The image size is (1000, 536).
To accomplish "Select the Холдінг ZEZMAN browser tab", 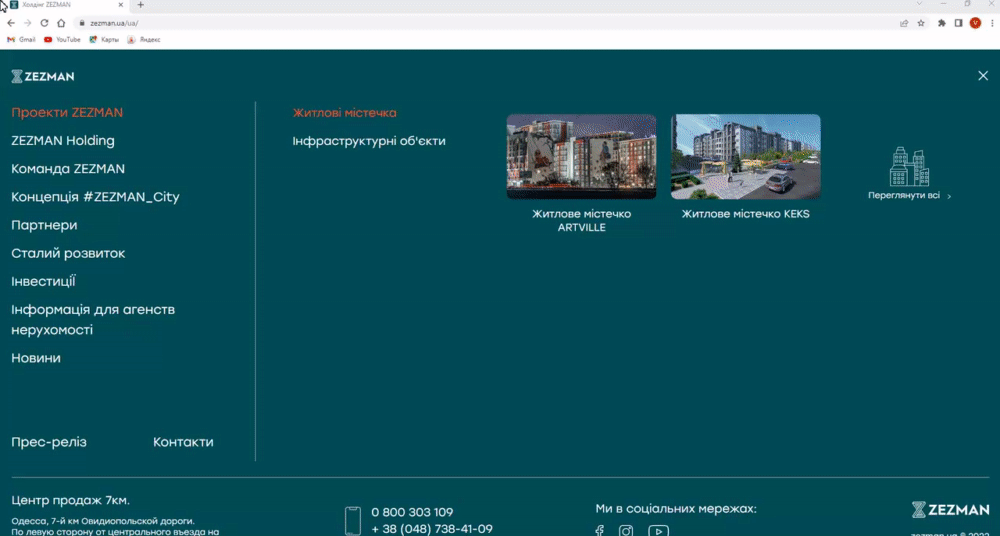I will point(68,5).
